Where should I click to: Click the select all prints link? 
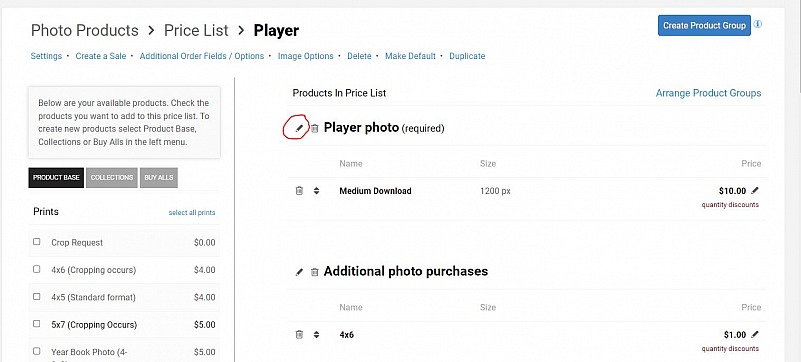point(192,212)
